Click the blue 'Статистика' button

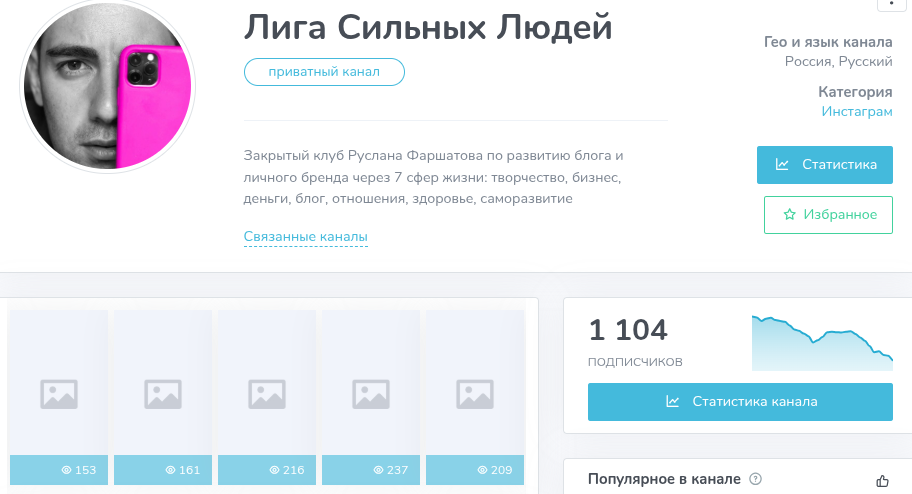click(x=825, y=165)
